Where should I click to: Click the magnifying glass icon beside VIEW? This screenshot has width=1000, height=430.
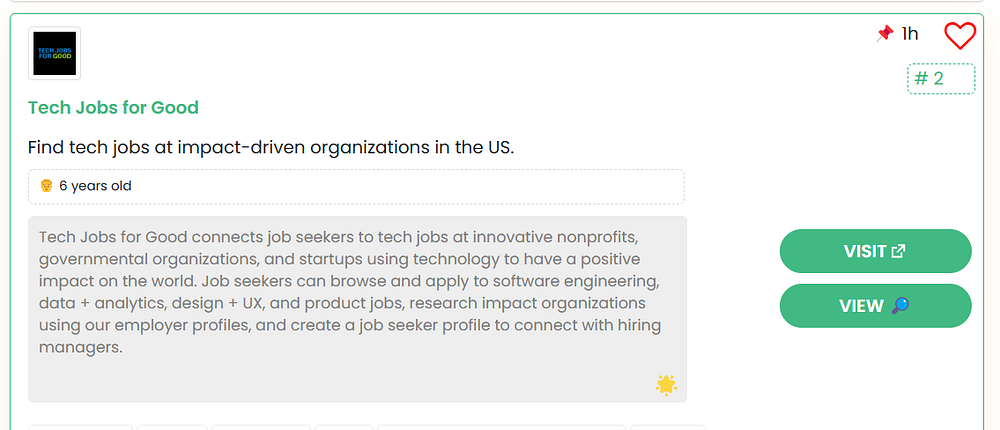pyautogui.click(x=899, y=306)
